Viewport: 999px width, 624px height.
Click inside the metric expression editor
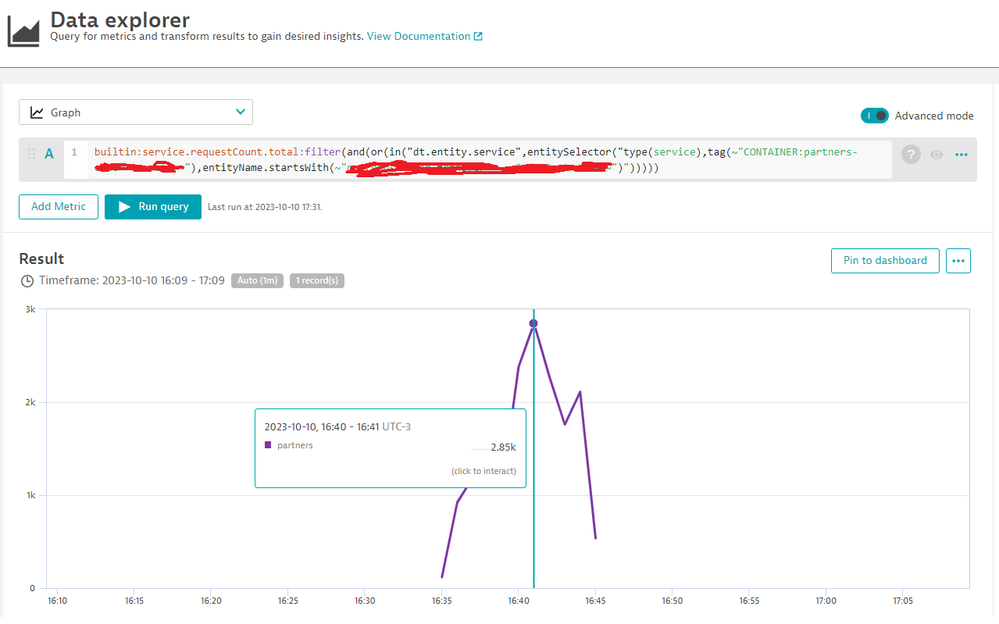pyautogui.click(x=480, y=159)
